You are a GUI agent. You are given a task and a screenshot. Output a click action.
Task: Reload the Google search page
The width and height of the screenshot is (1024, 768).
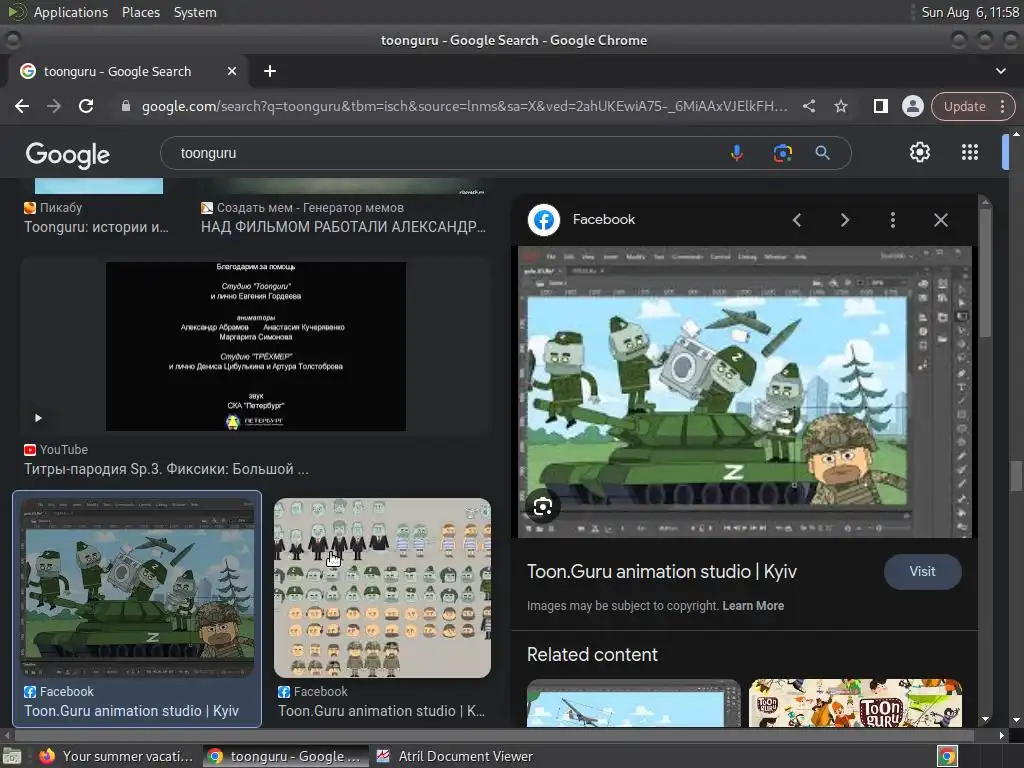tap(86, 106)
